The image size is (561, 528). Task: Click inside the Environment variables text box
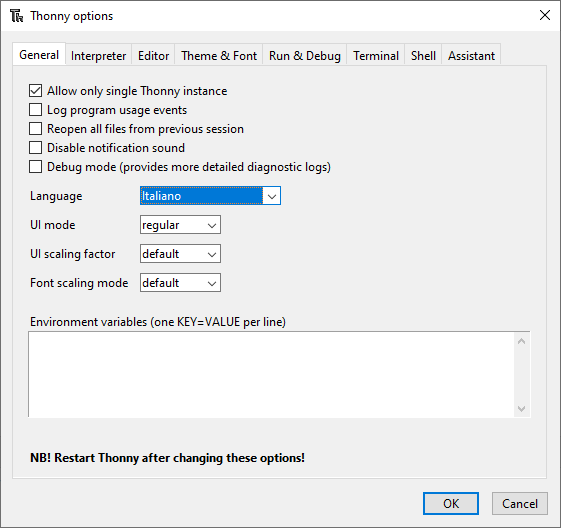pyautogui.click(x=271, y=374)
